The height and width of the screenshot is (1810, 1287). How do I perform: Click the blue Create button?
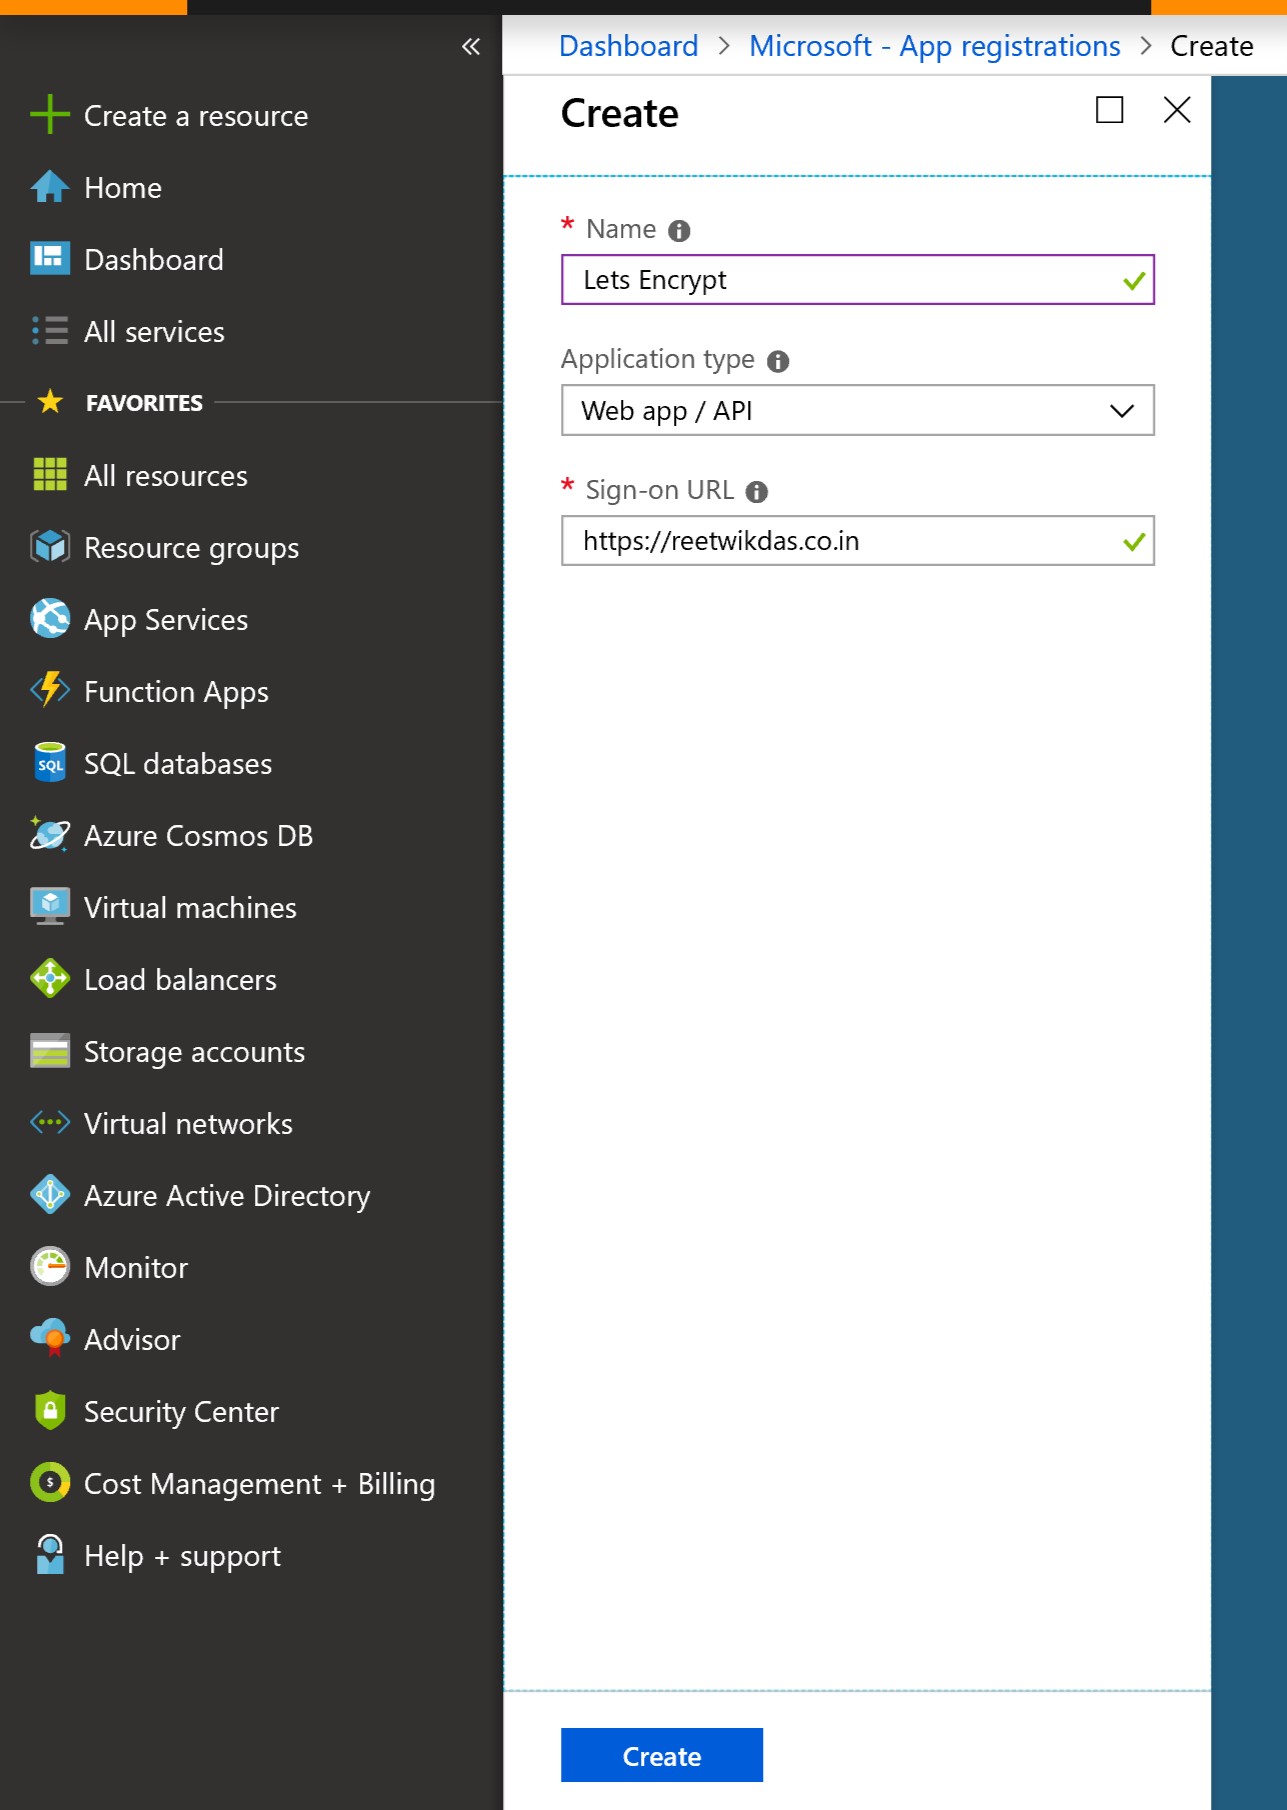point(662,1755)
